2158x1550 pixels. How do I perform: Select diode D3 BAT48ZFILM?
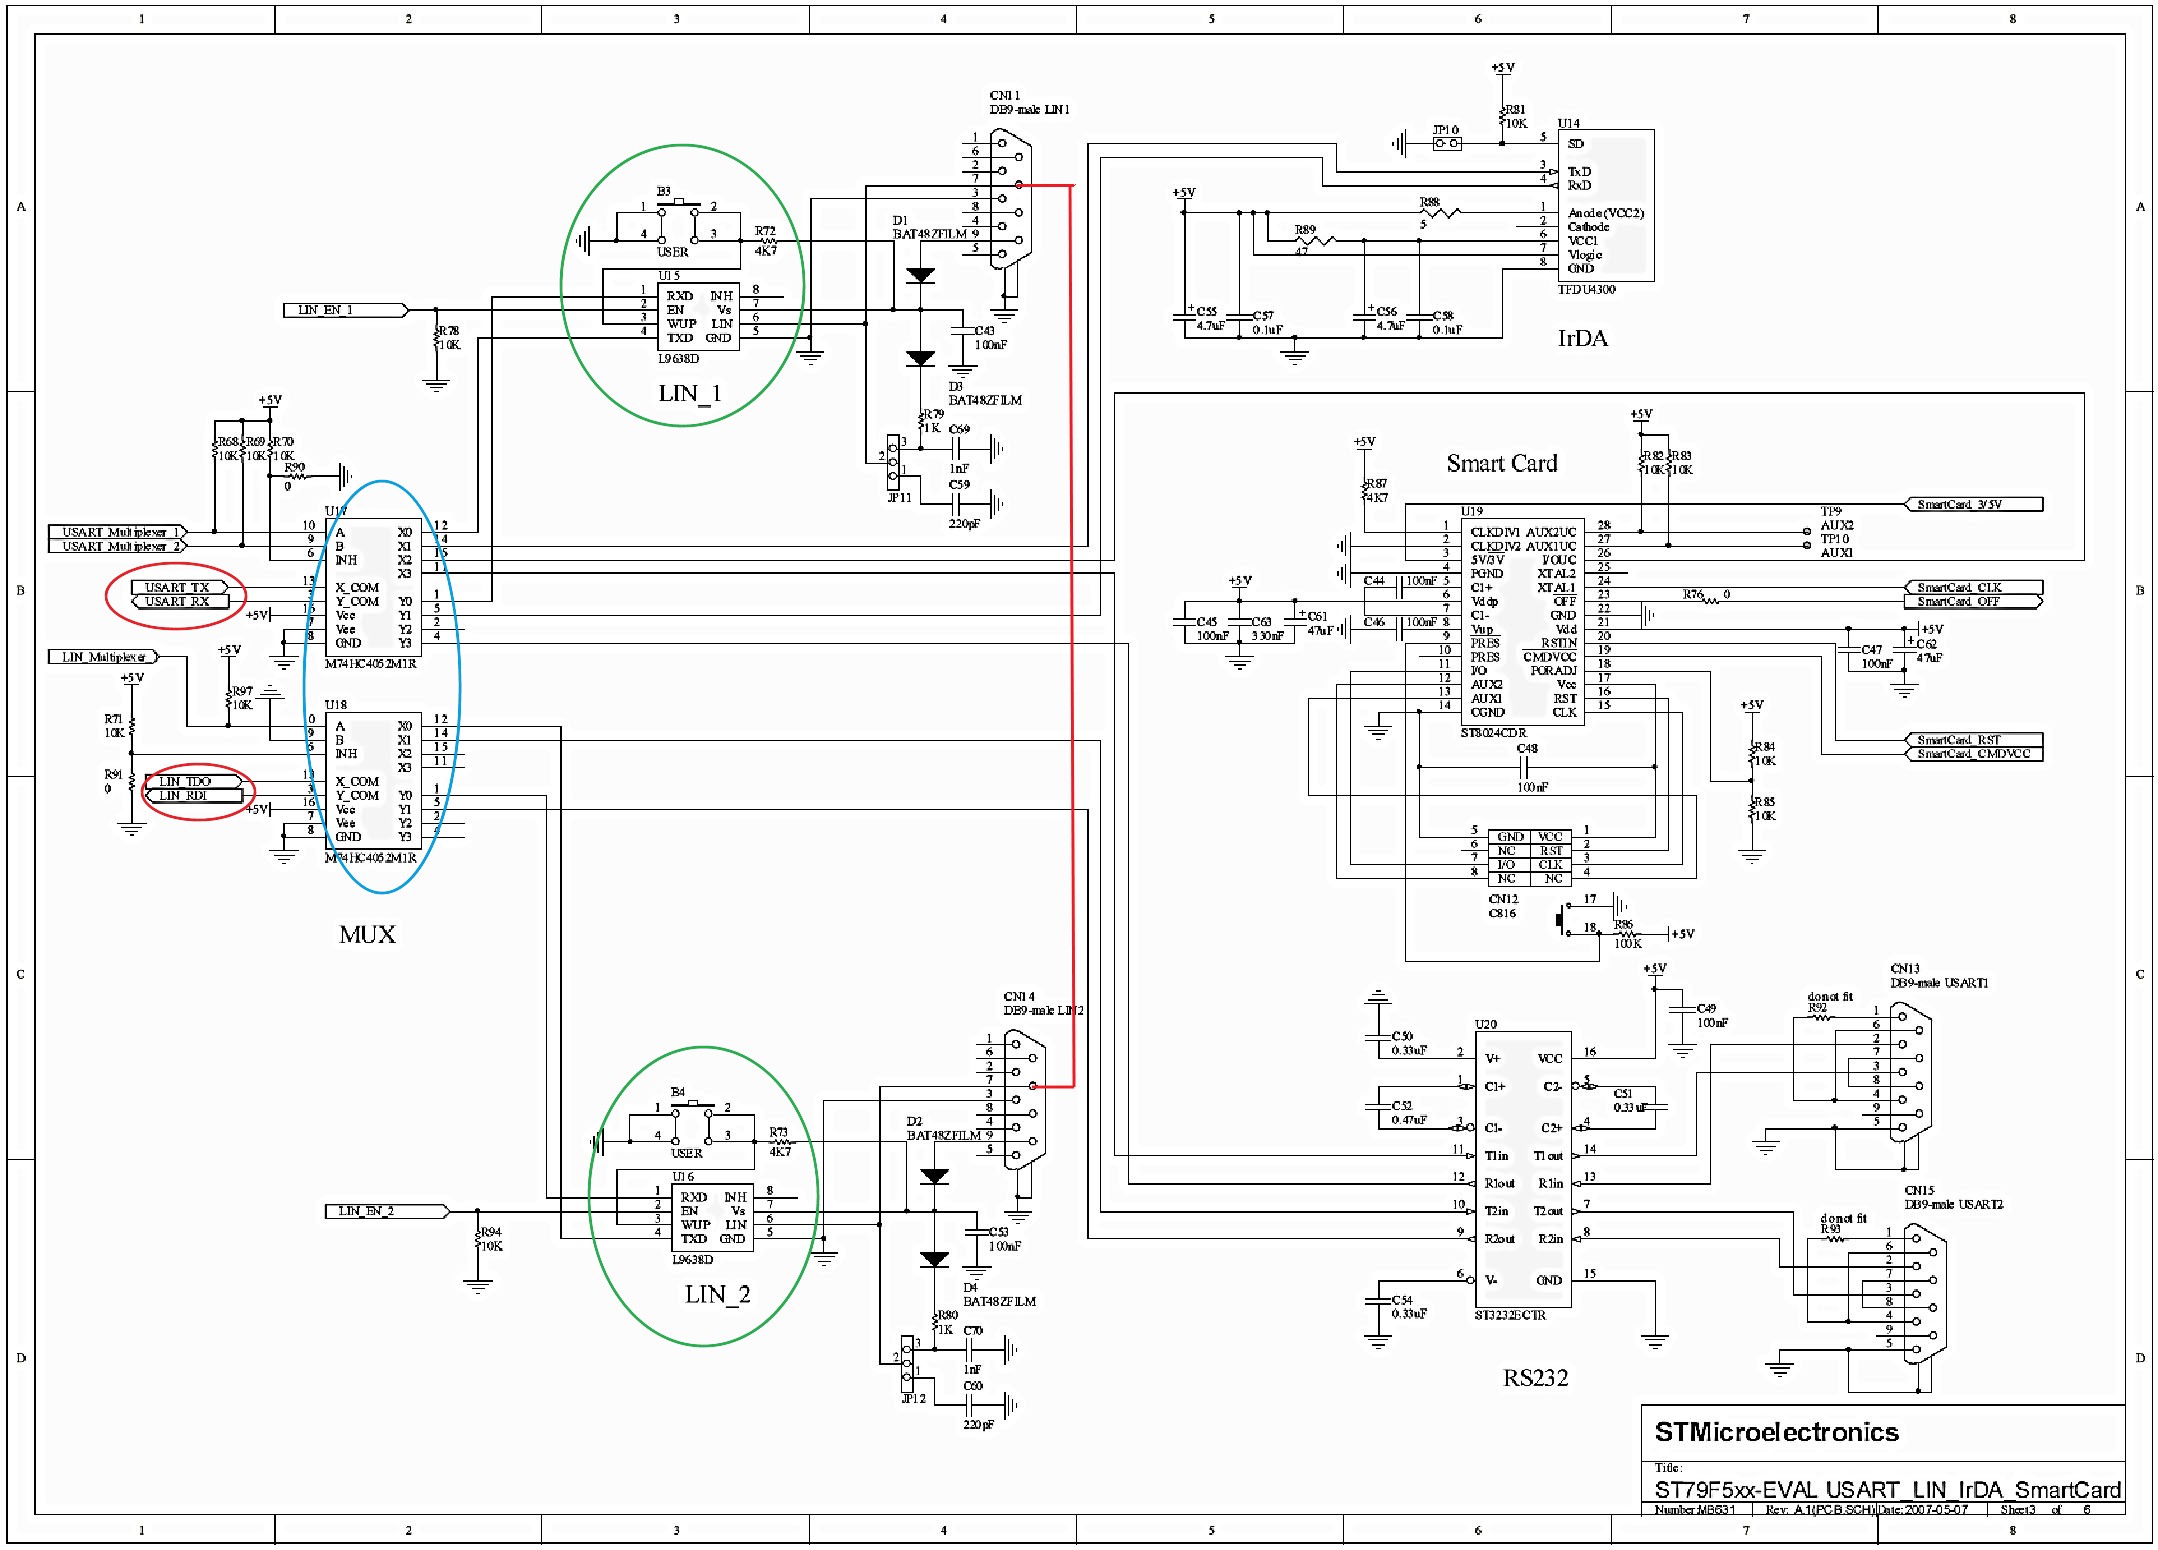pos(920,358)
